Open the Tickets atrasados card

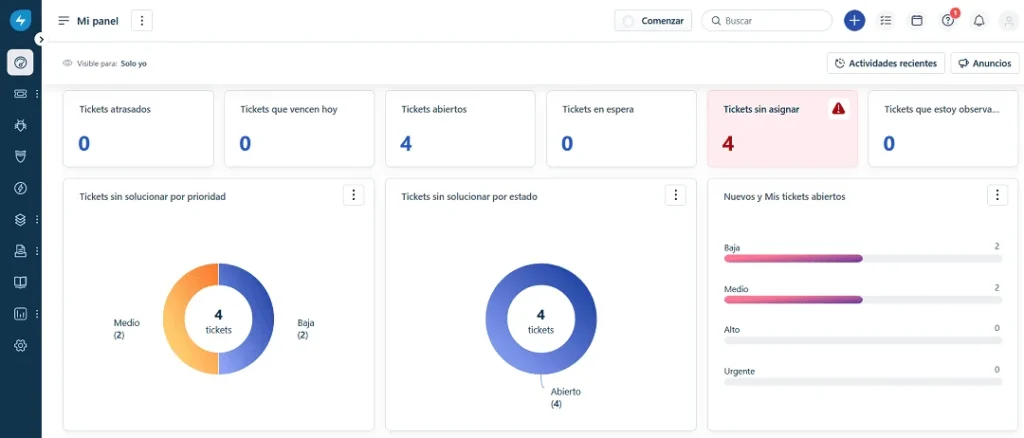coord(138,129)
